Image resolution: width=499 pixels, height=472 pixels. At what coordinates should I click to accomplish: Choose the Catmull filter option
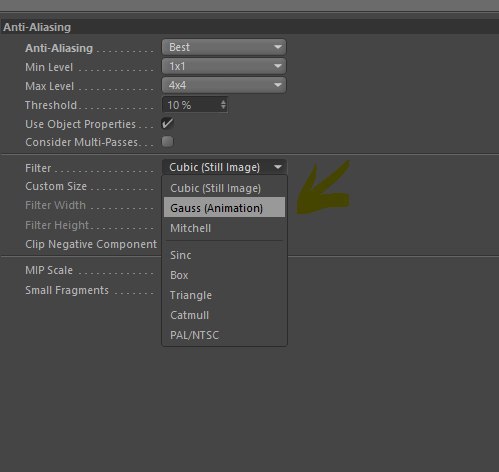[x=224, y=315]
